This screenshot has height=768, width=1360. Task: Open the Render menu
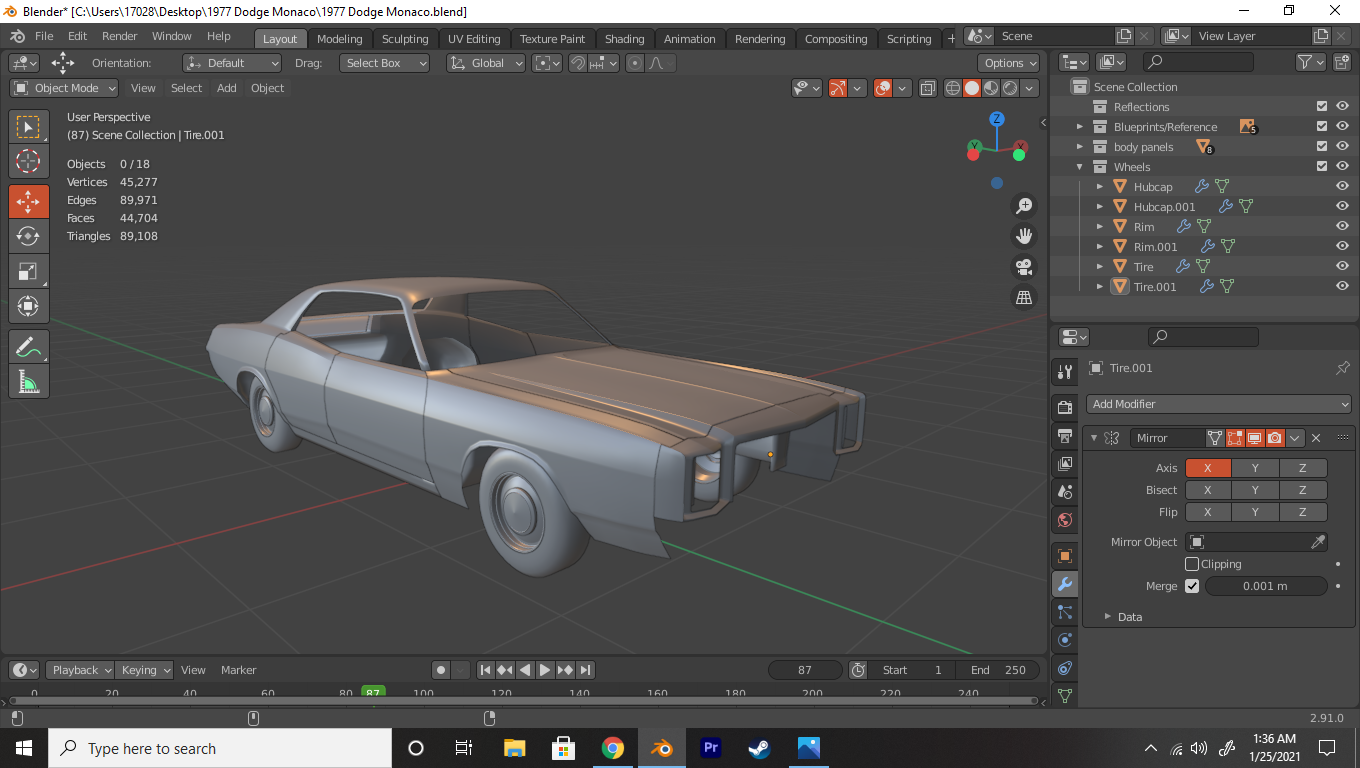(120, 36)
